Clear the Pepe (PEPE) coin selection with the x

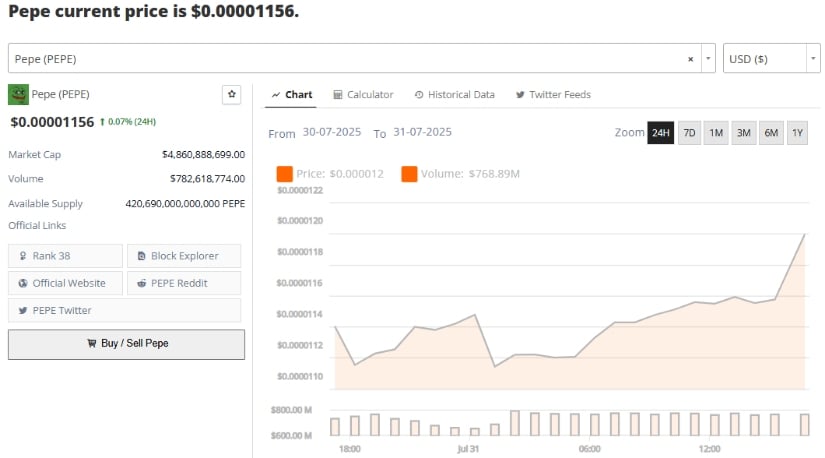pyautogui.click(x=690, y=59)
